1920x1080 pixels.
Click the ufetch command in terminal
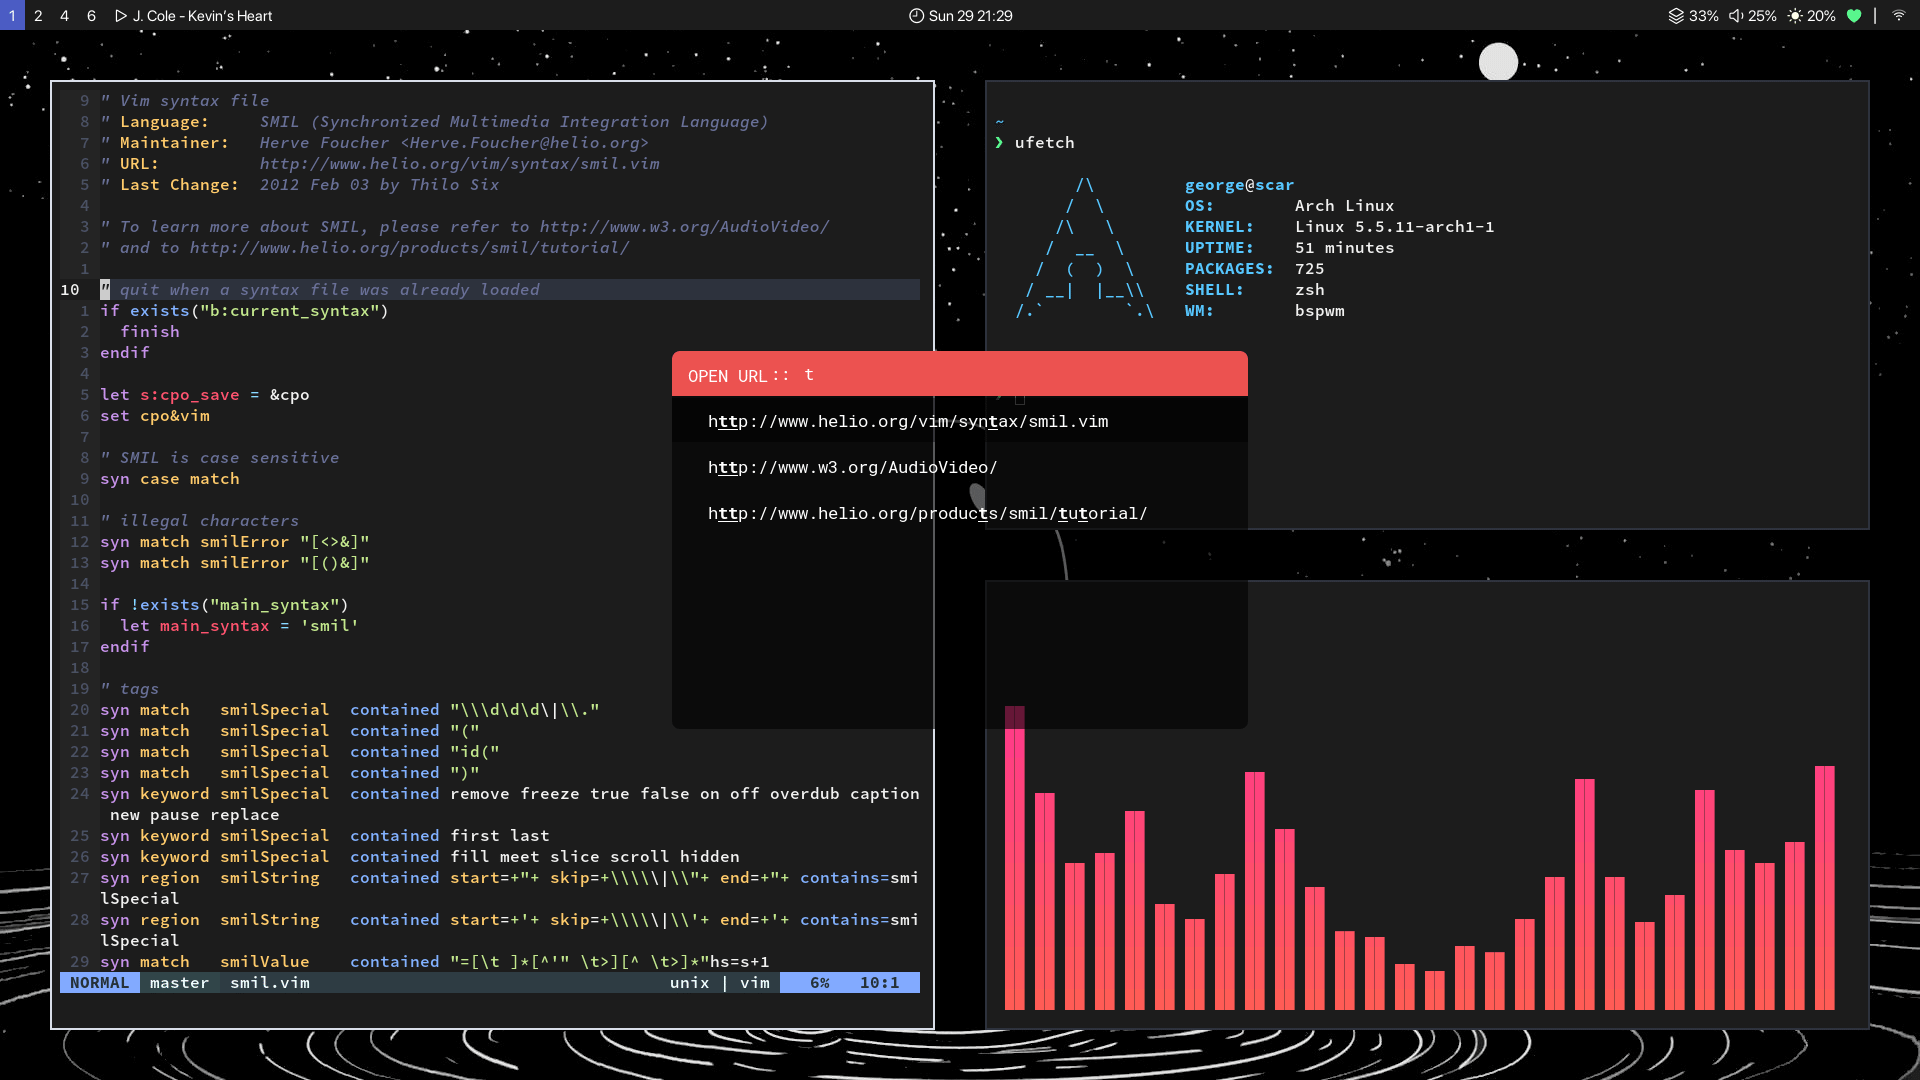(1045, 143)
